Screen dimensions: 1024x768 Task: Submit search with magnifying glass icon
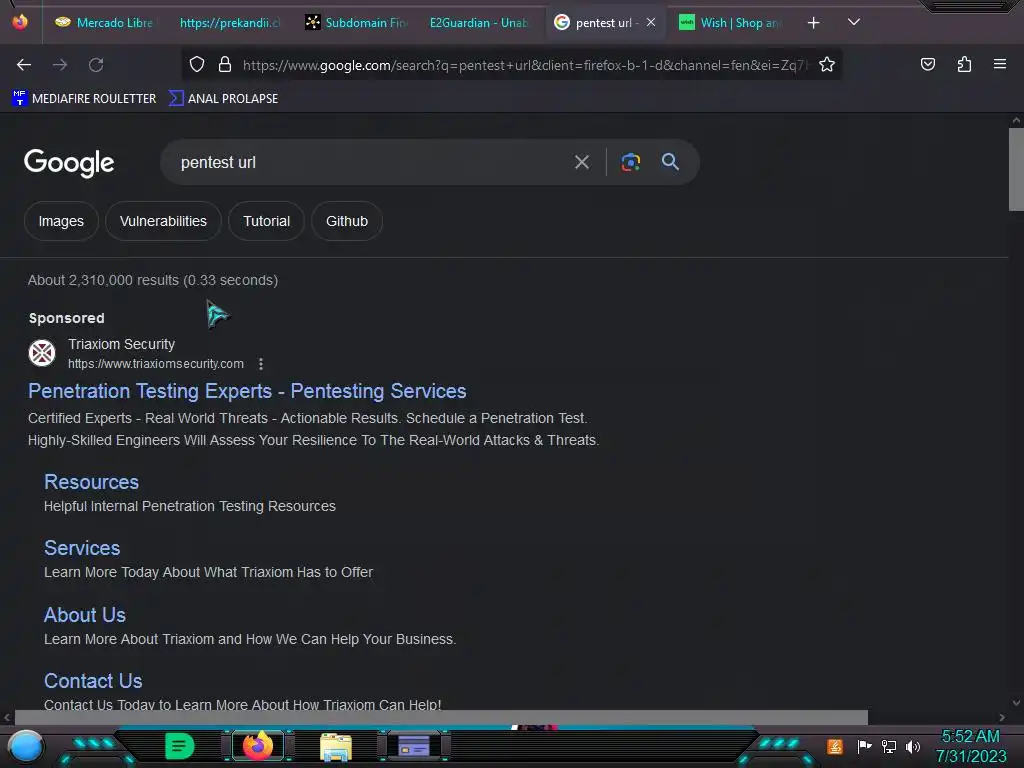(x=670, y=161)
